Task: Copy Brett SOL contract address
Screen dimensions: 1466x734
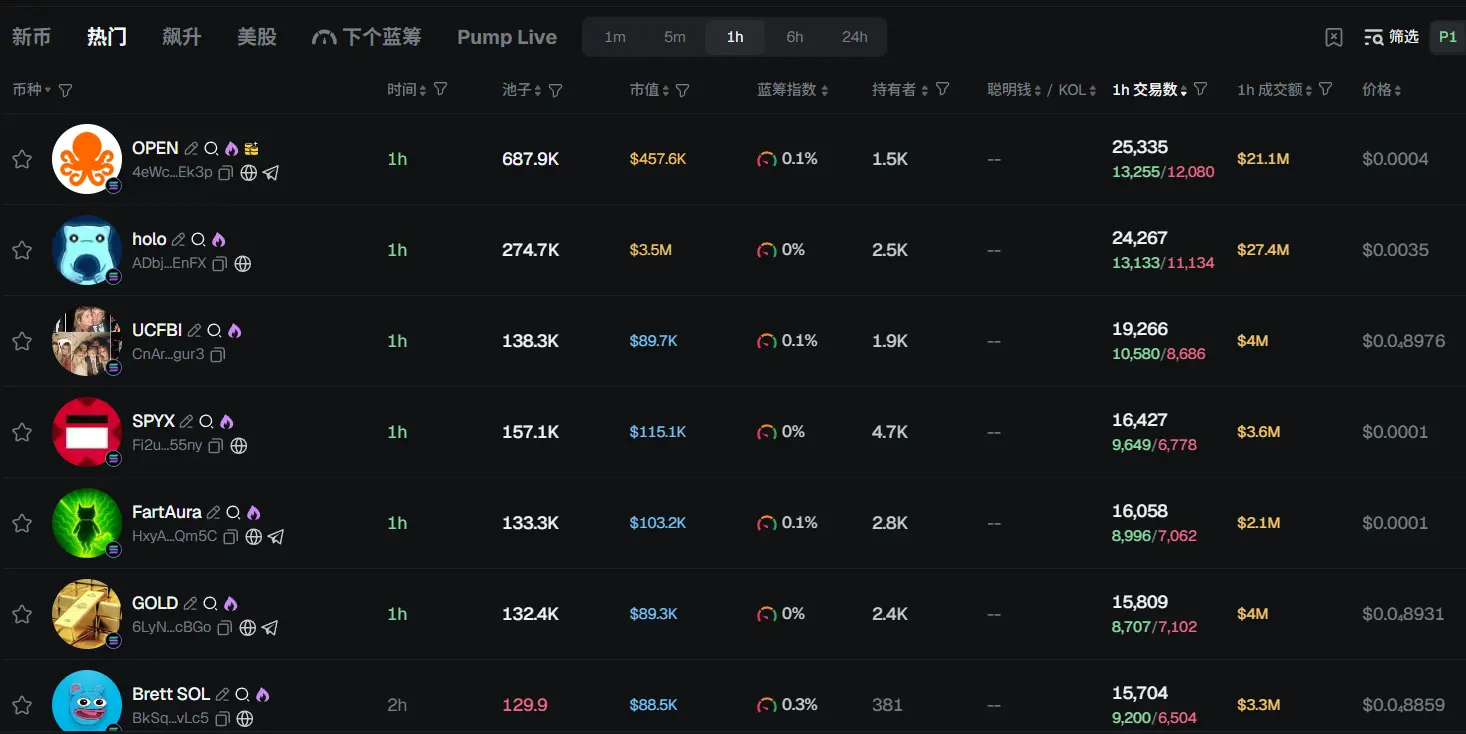Action: click(x=223, y=718)
